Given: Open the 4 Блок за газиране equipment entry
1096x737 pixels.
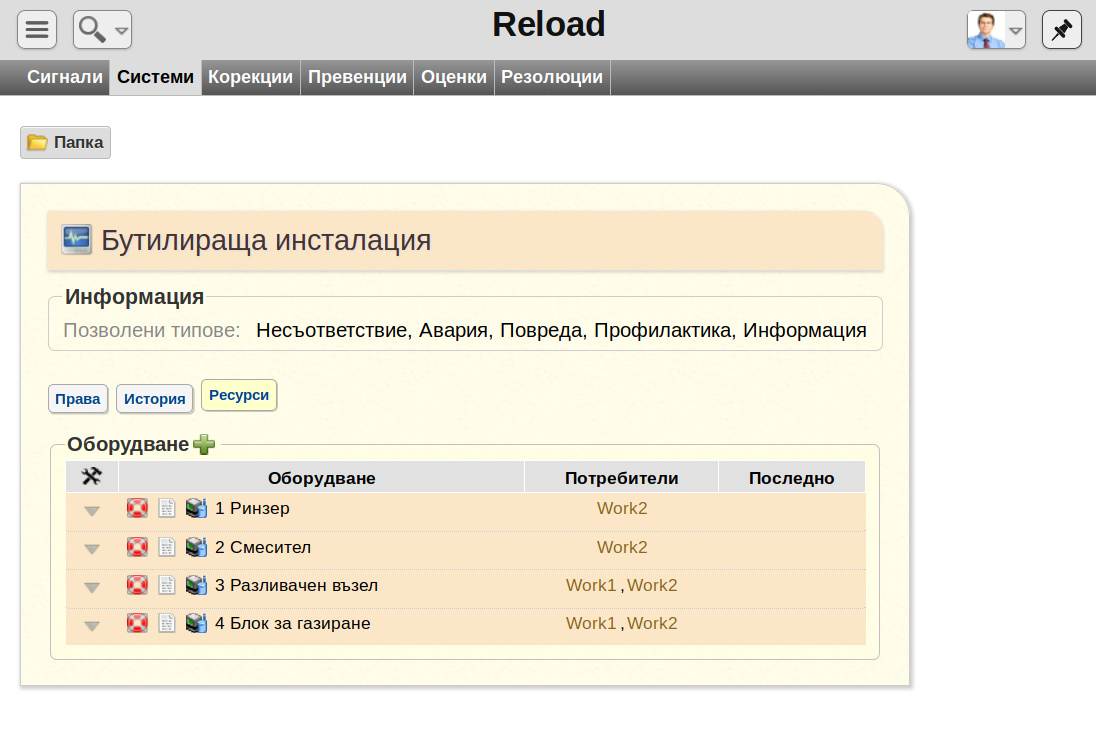Looking at the screenshot, I should (x=293, y=623).
